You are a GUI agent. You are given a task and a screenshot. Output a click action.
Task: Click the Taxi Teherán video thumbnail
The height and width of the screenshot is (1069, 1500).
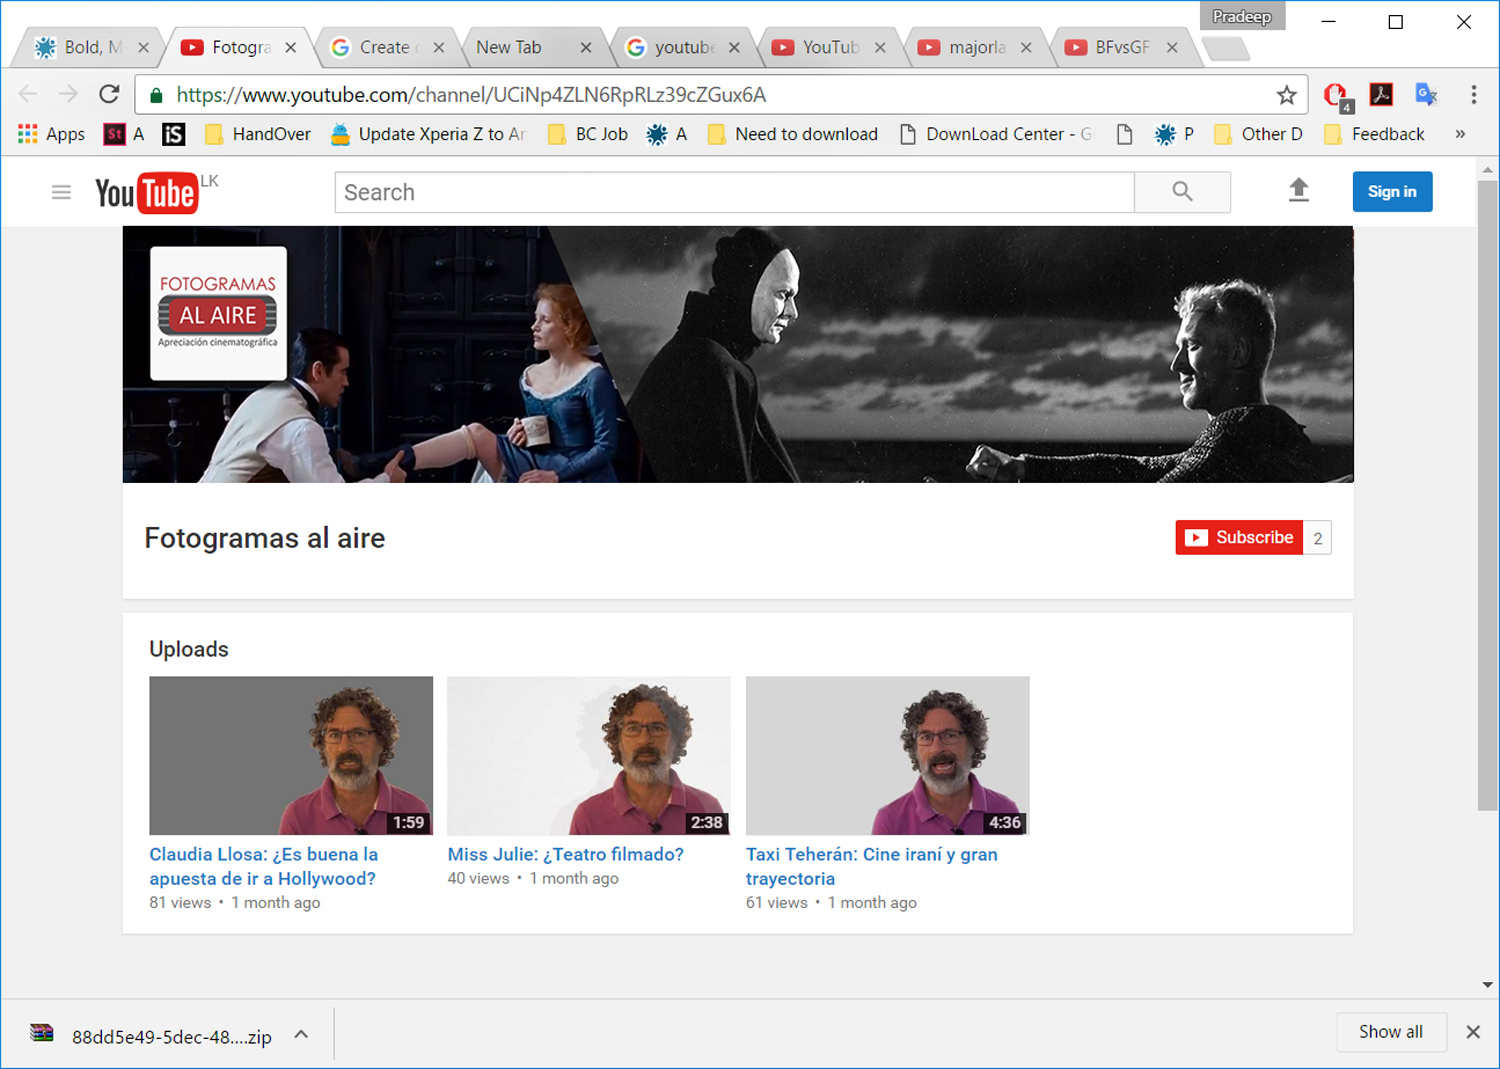click(x=887, y=755)
